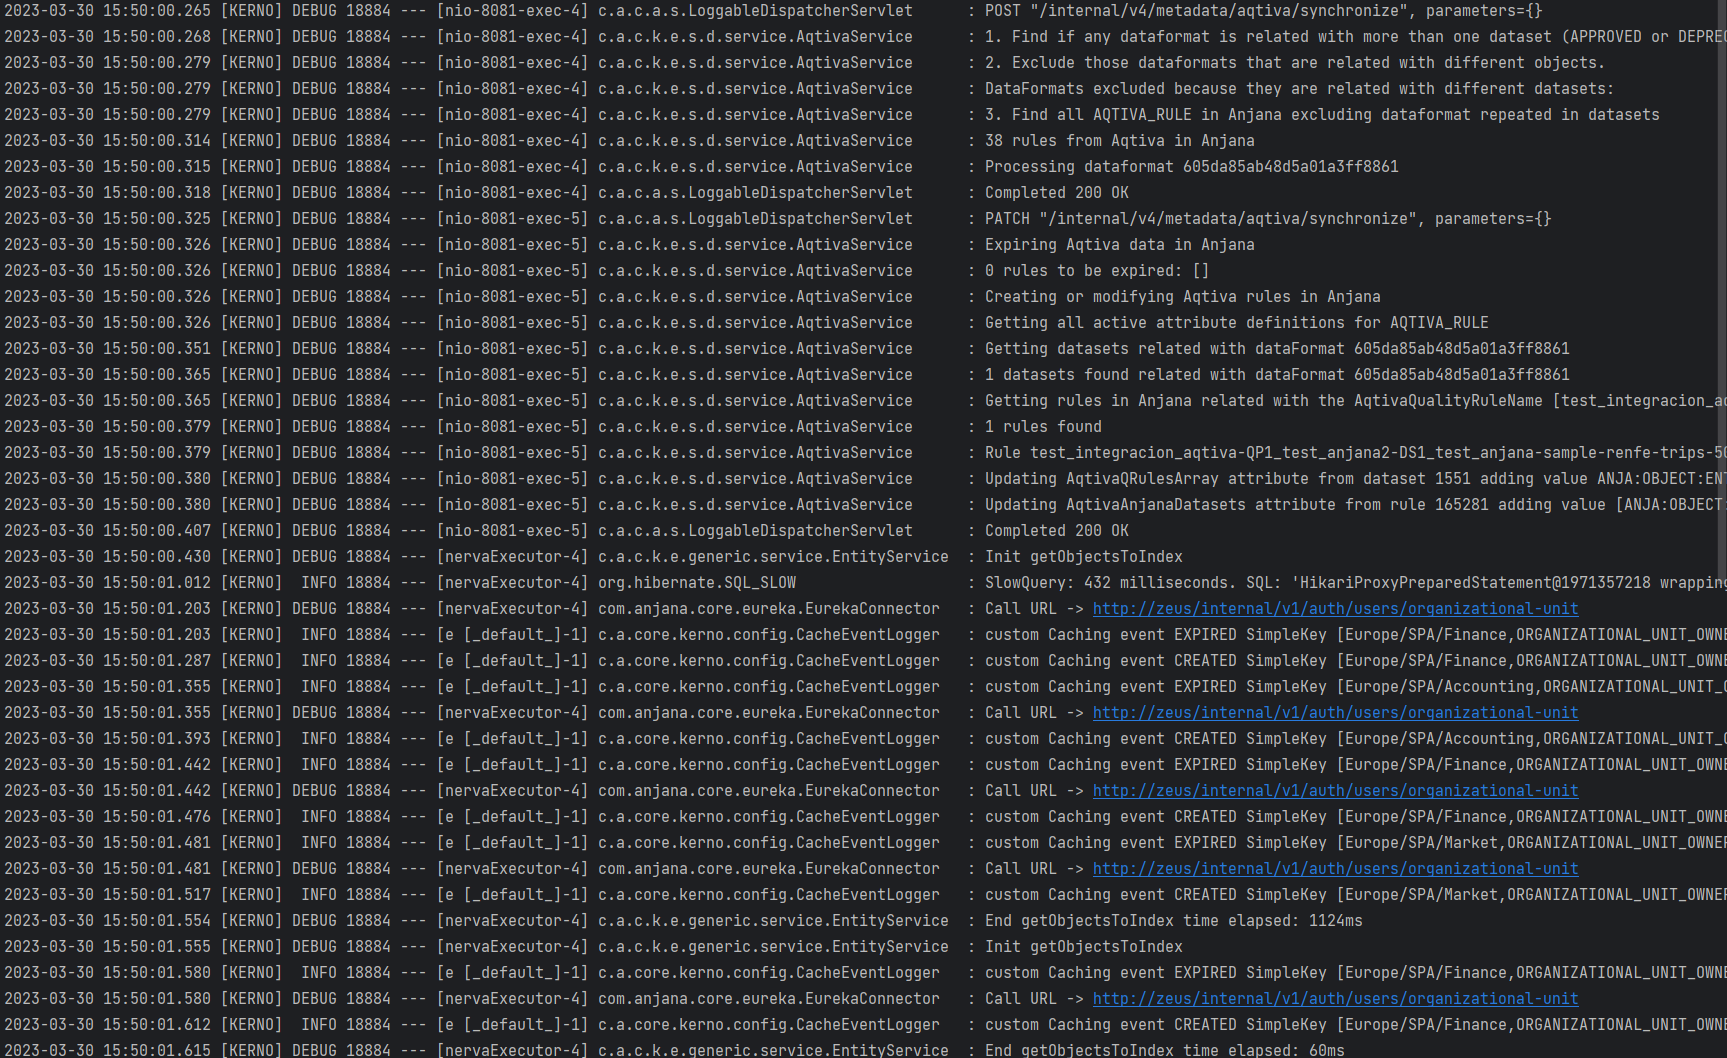Click the "1 datasets found related" log message
This screenshot has width=1727, height=1058.
[x=1276, y=375]
